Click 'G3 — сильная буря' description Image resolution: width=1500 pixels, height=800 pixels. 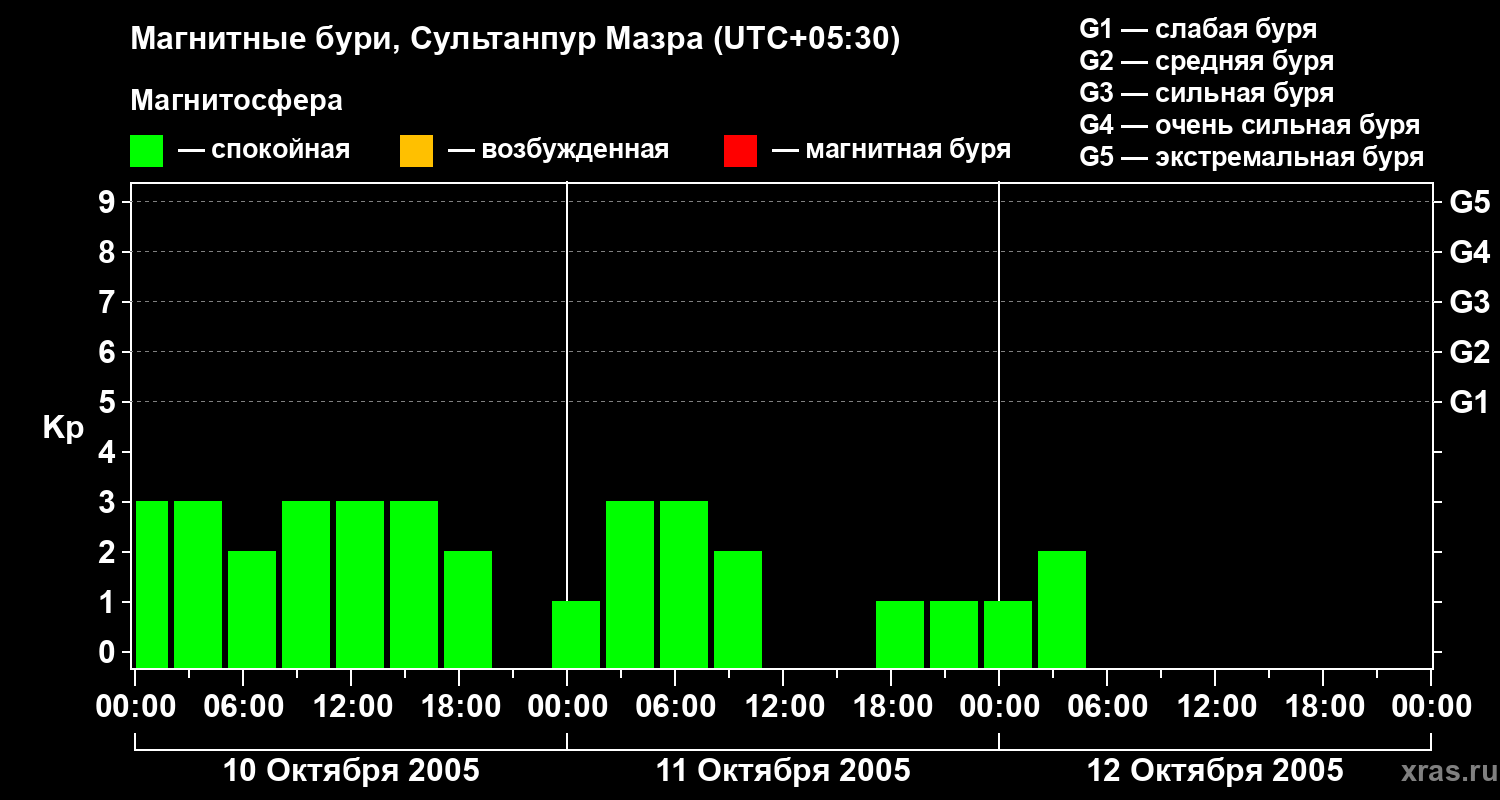(x=1207, y=93)
